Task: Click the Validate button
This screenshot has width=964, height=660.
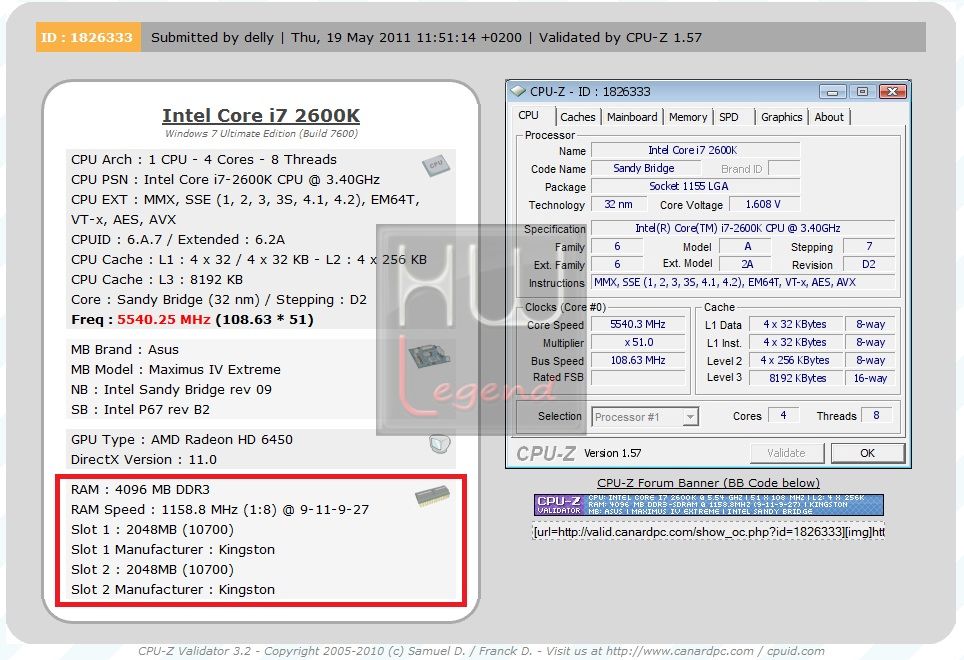Action: (786, 453)
